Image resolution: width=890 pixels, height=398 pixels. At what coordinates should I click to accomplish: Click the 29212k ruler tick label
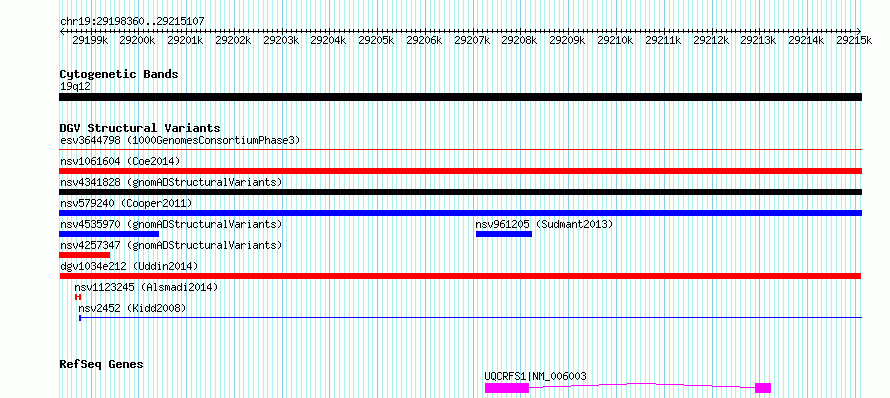[x=711, y=40]
